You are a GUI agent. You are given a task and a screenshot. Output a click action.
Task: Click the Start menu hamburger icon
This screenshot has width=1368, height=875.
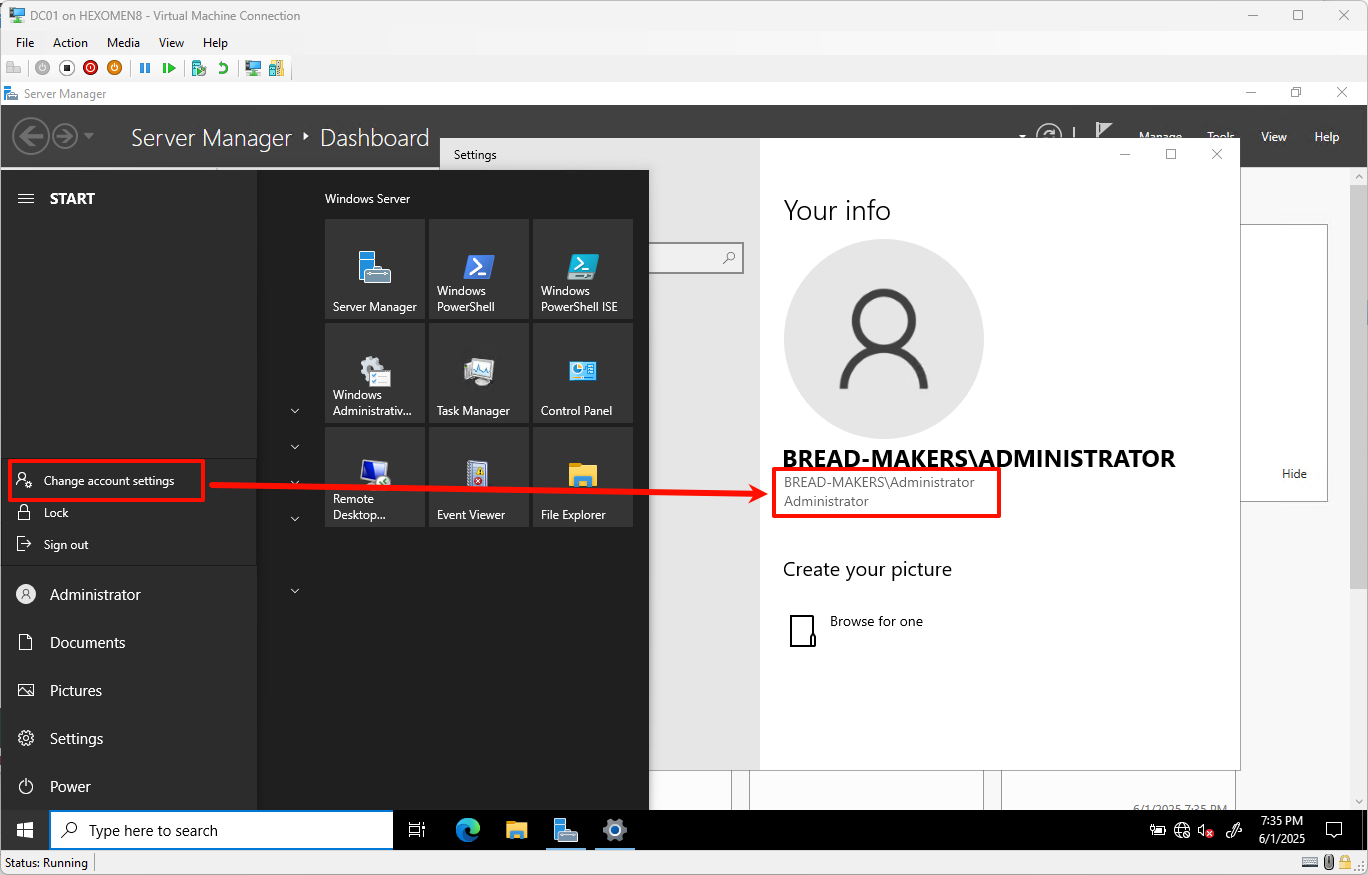(26, 199)
